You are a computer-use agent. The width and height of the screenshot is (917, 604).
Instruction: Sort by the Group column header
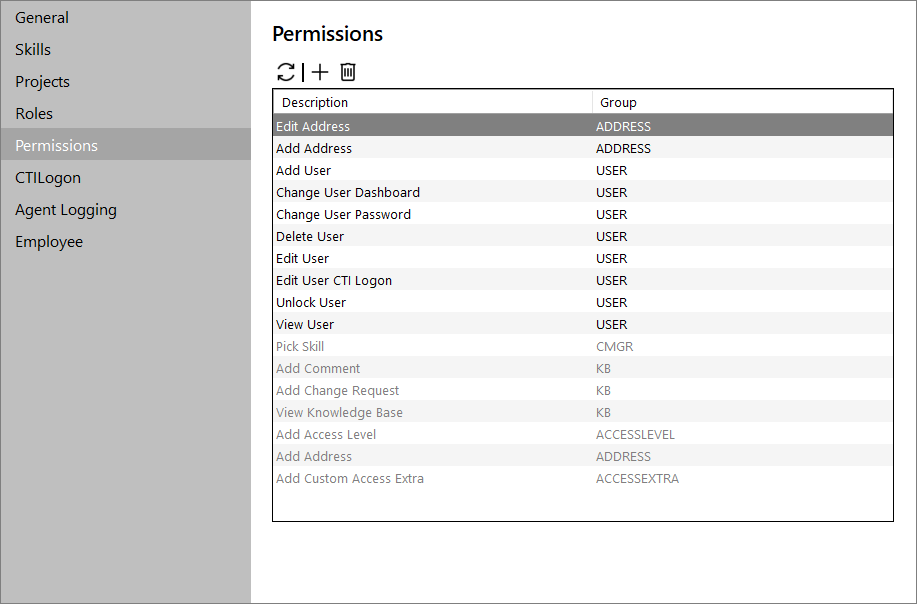click(743, 102)
